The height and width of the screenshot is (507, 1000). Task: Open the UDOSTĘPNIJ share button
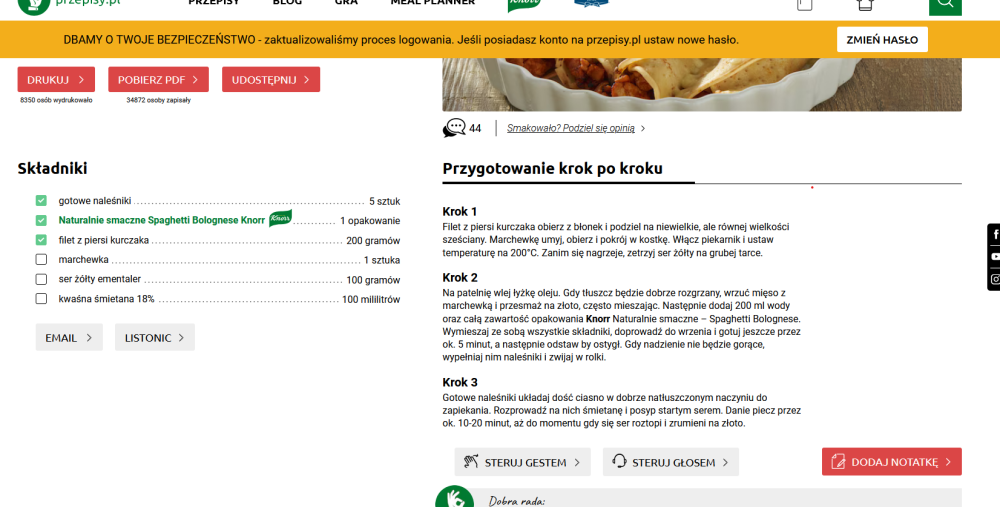[271, 80]
